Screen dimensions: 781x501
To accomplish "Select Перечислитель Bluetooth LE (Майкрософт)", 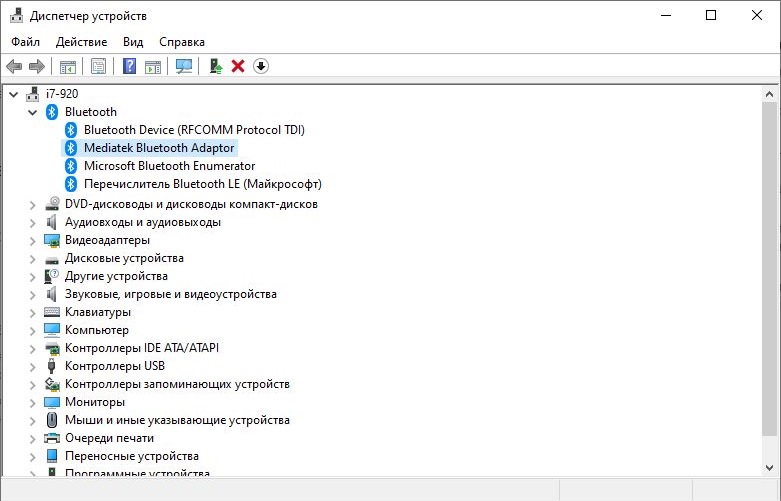I will pos(203,184).
